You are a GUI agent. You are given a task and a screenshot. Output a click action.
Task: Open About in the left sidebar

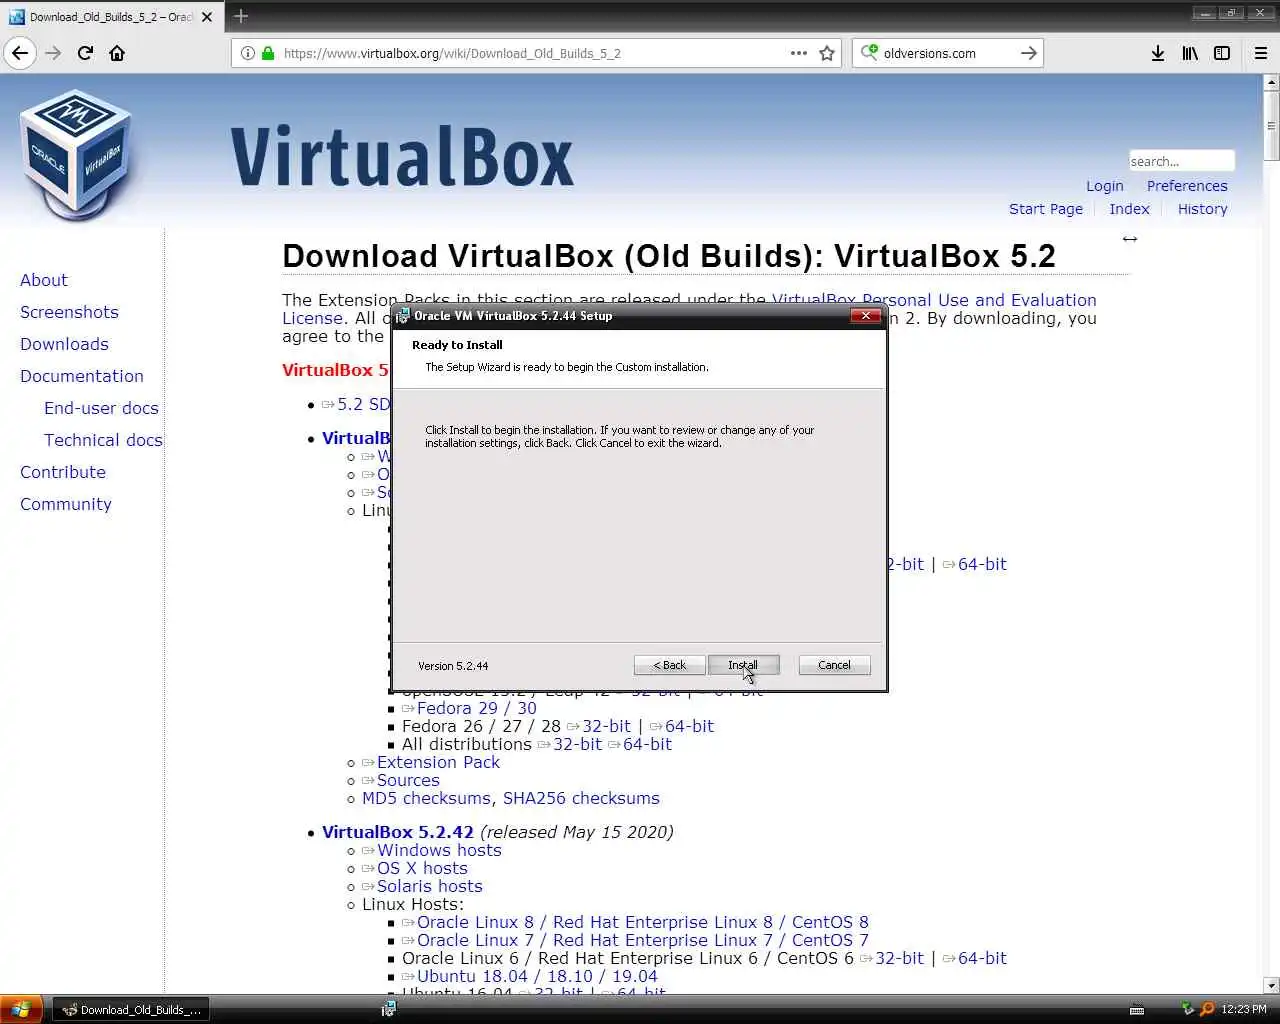click(x=44, y=280)
